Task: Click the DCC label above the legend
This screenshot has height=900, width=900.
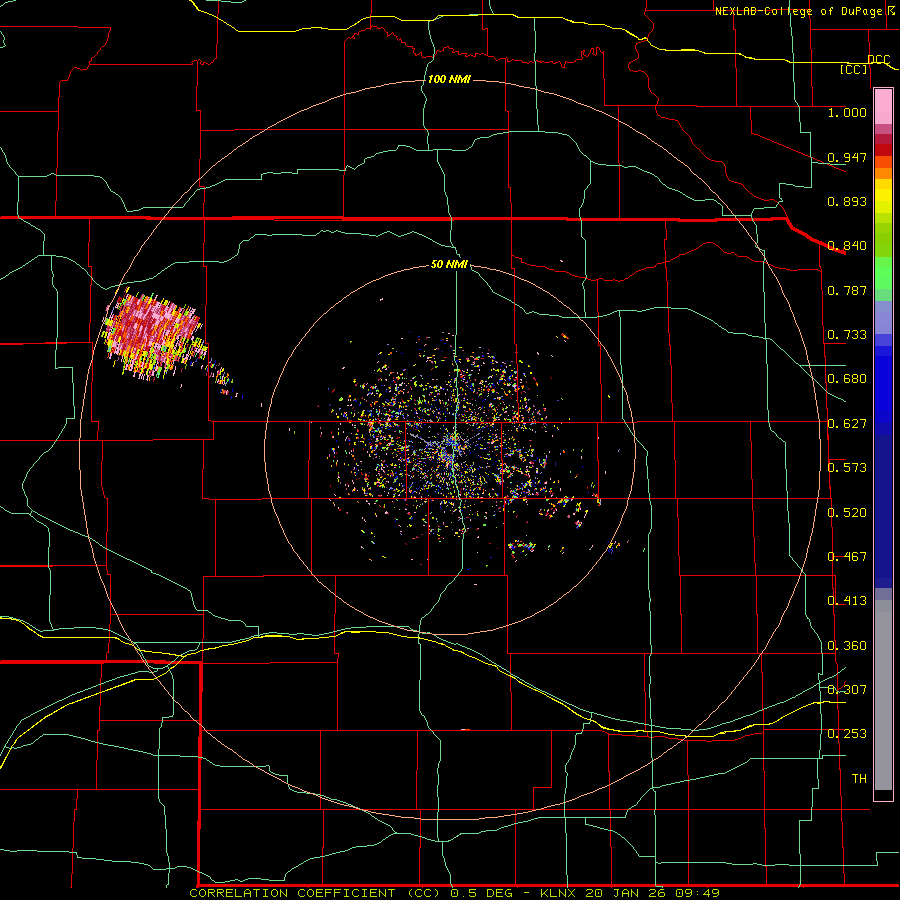Action: [x=878, y=60]
